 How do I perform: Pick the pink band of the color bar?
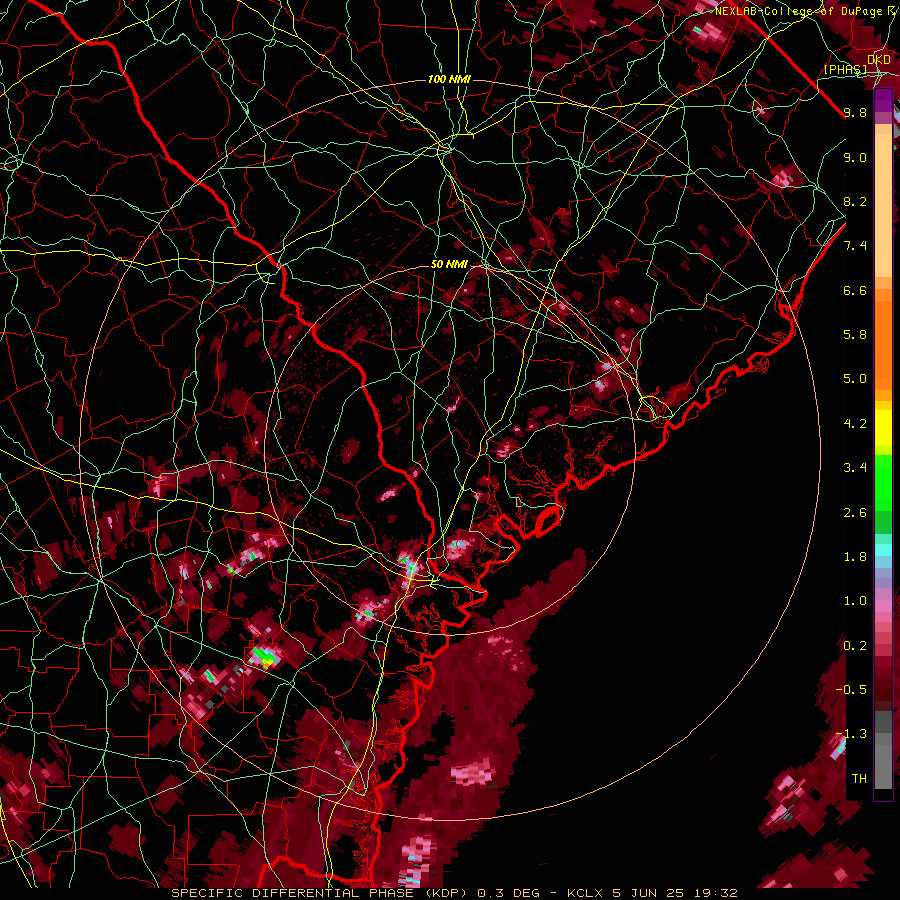883,606
